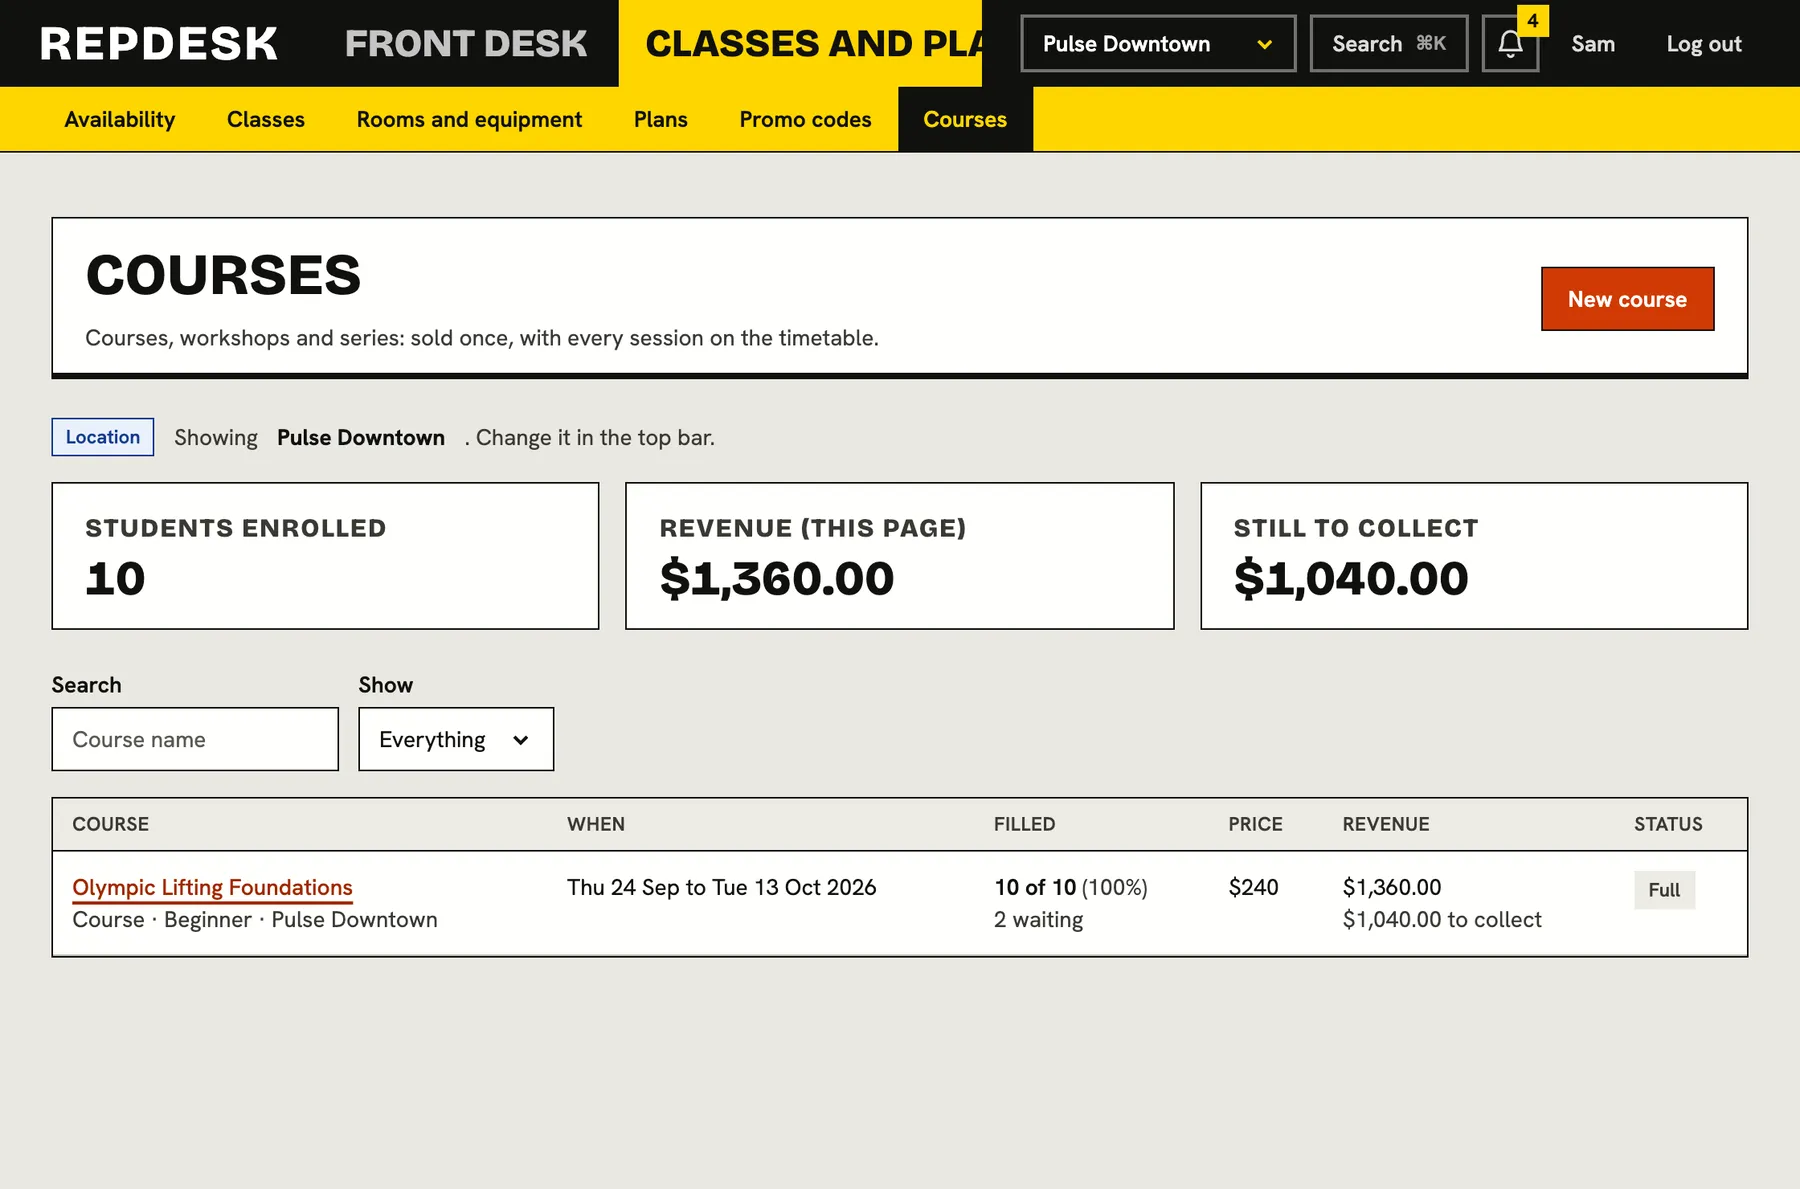Click the COURSE column header
This screenshot has height=1189, width=1800.
coord(111,824)
